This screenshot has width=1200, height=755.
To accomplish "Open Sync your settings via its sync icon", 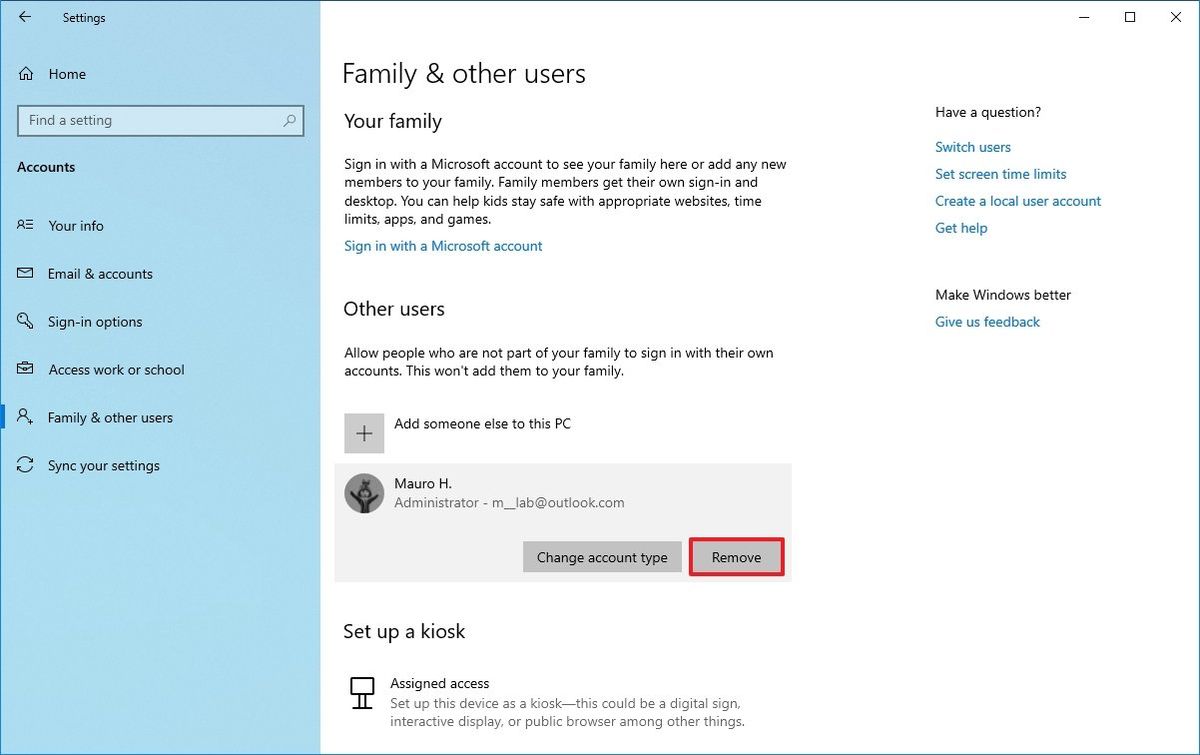I will point(25,465).
